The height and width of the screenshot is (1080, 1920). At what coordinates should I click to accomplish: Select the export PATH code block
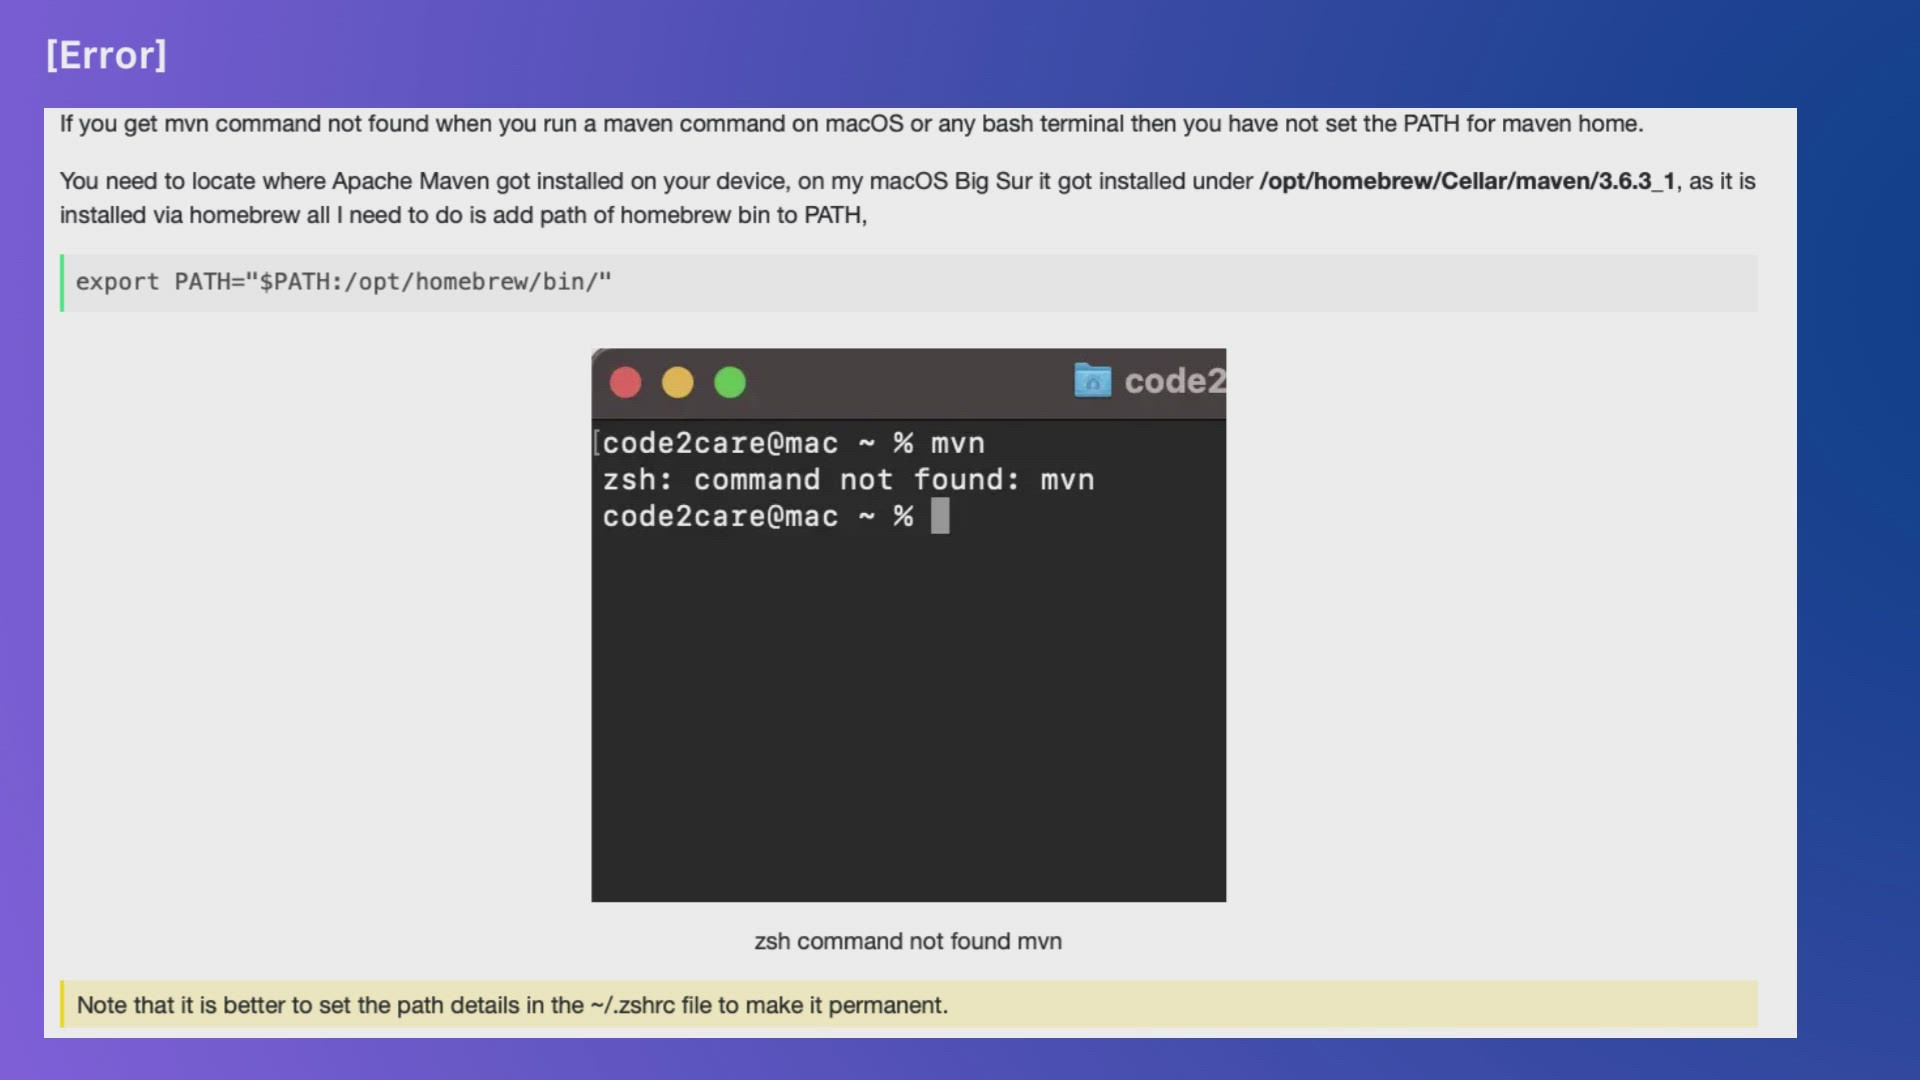[x=343, y=282]
